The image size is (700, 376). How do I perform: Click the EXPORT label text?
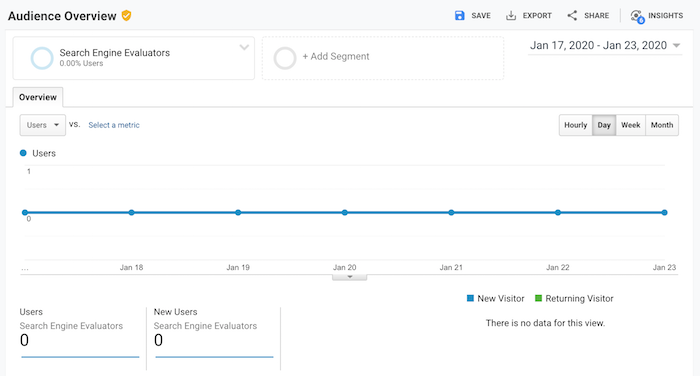coord(537,16)
